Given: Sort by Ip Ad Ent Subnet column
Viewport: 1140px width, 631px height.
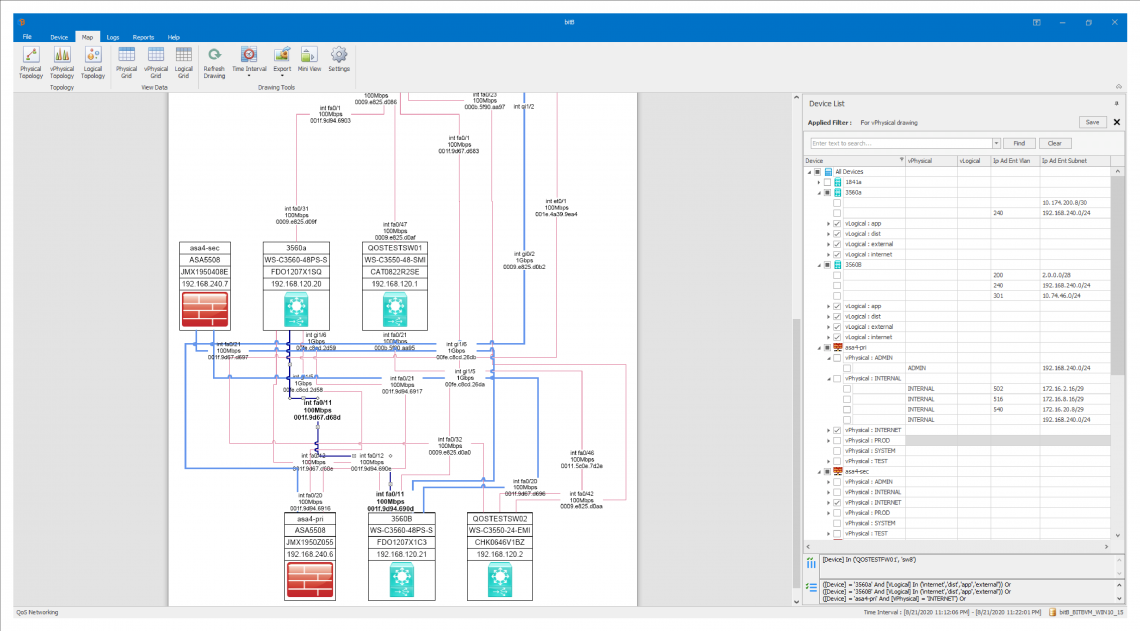Looking at the screenshot, I should 1075,161.
